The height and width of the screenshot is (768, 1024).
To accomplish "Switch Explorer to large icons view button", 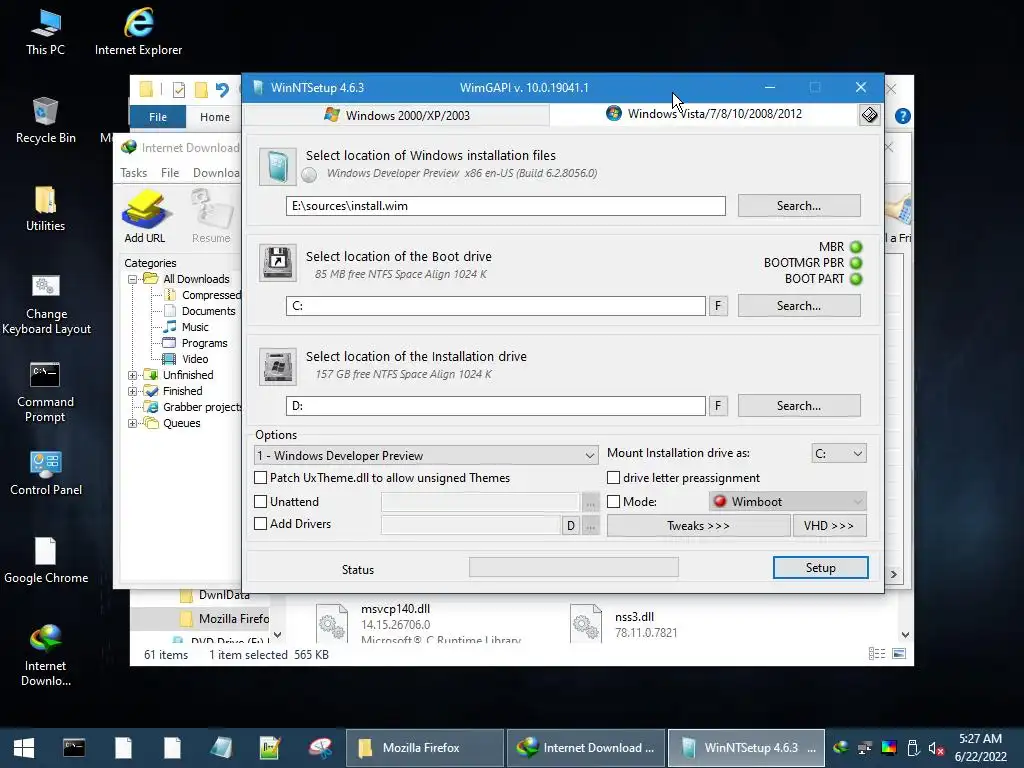I will [x=899, y=654].
